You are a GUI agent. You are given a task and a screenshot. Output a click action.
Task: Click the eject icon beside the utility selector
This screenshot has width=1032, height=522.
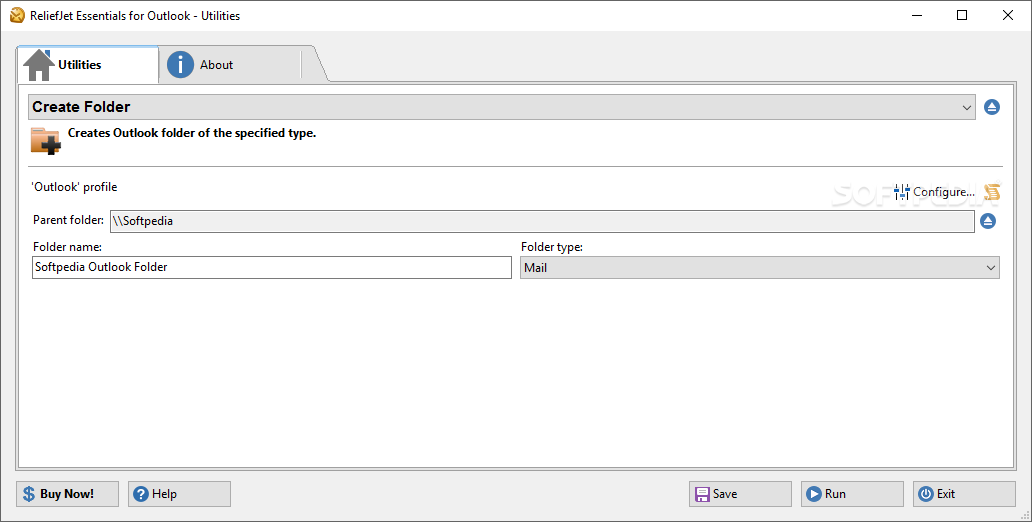click(x=992, y=107)
